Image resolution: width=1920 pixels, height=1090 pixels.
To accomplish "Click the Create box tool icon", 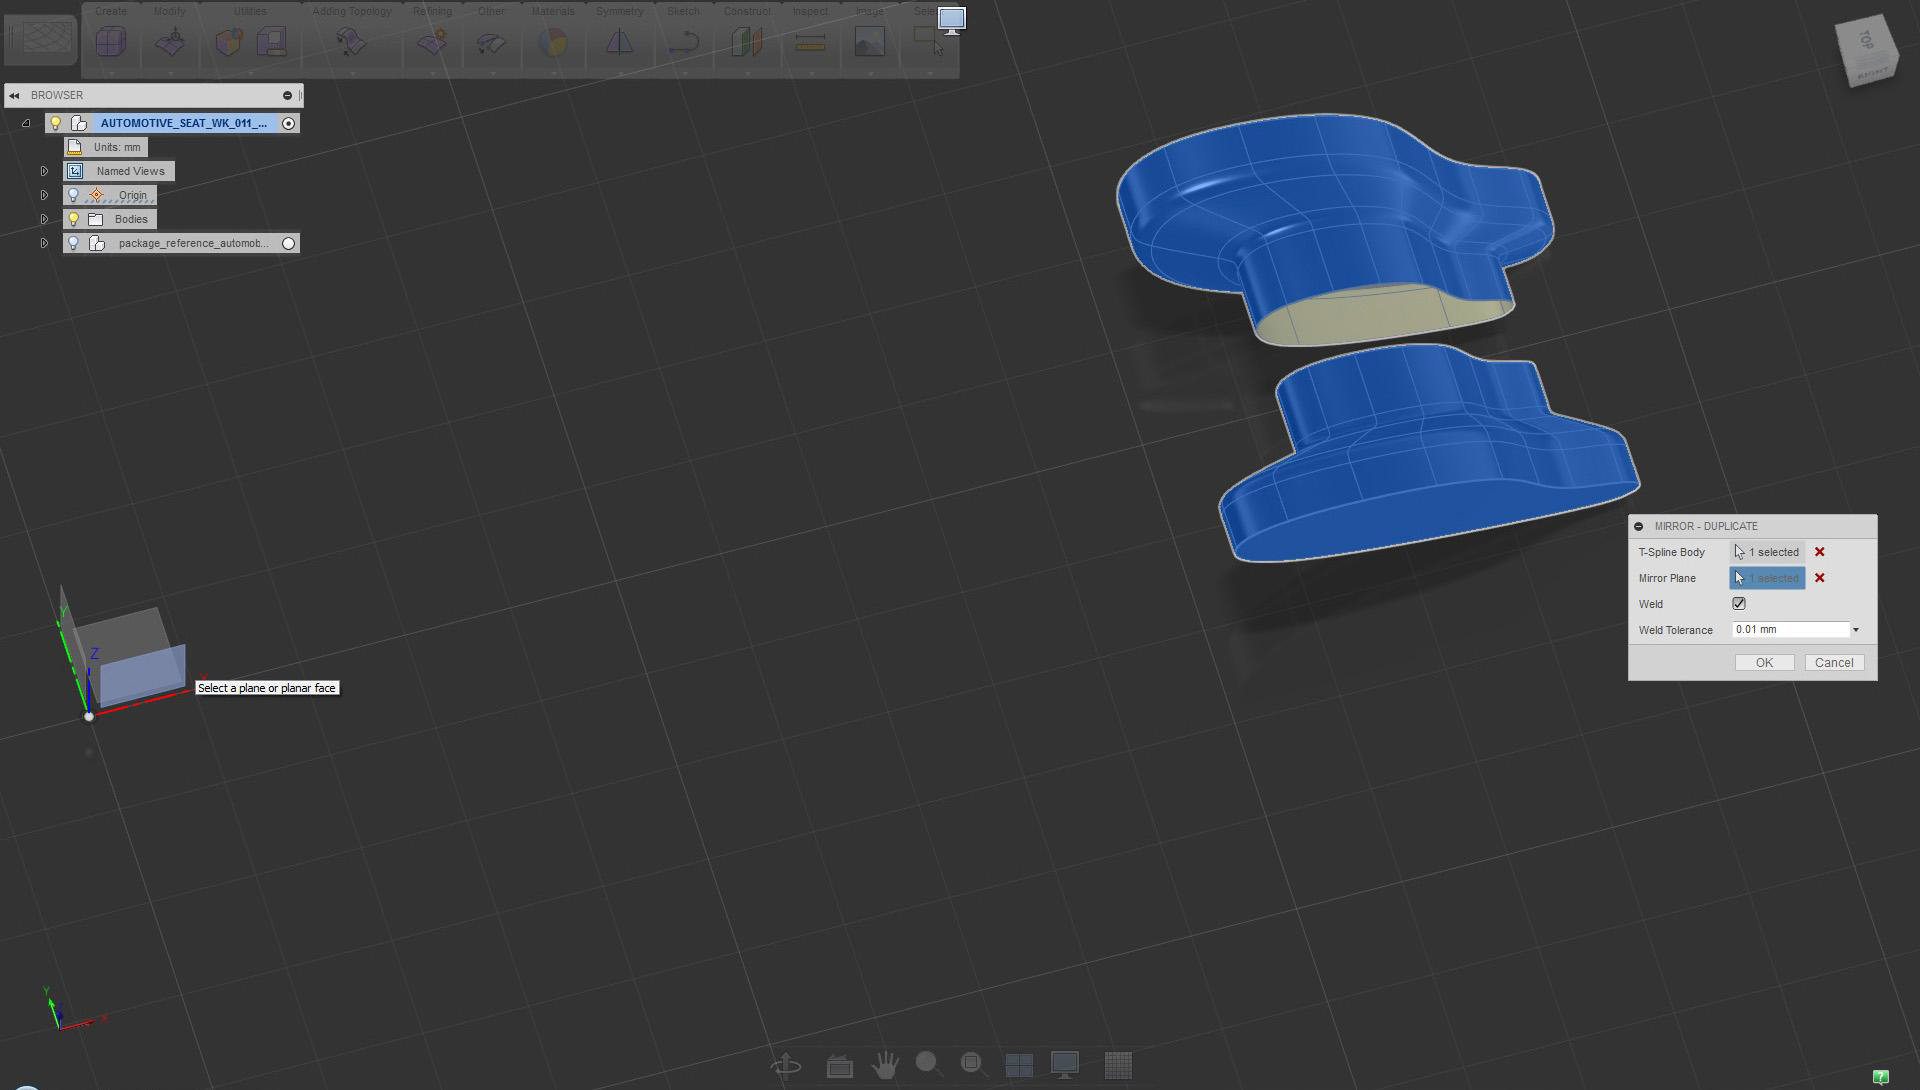I will (x=110, y=42).
